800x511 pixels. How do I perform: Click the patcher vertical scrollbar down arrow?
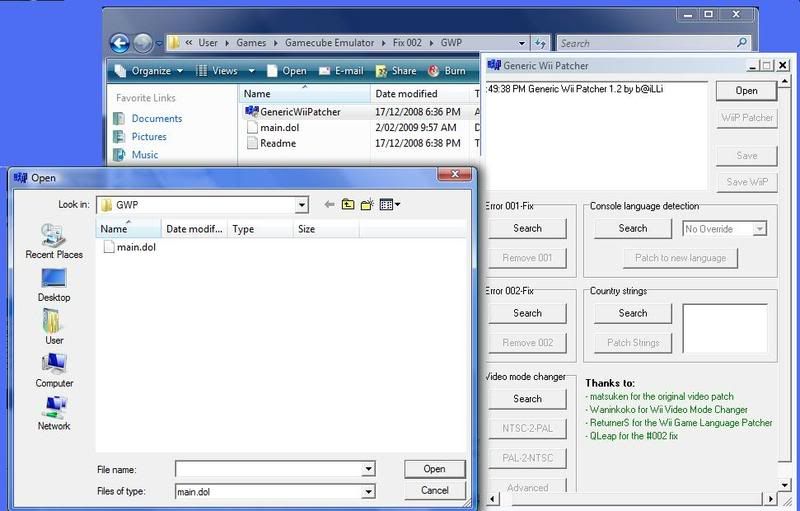[x=785, y=484]
